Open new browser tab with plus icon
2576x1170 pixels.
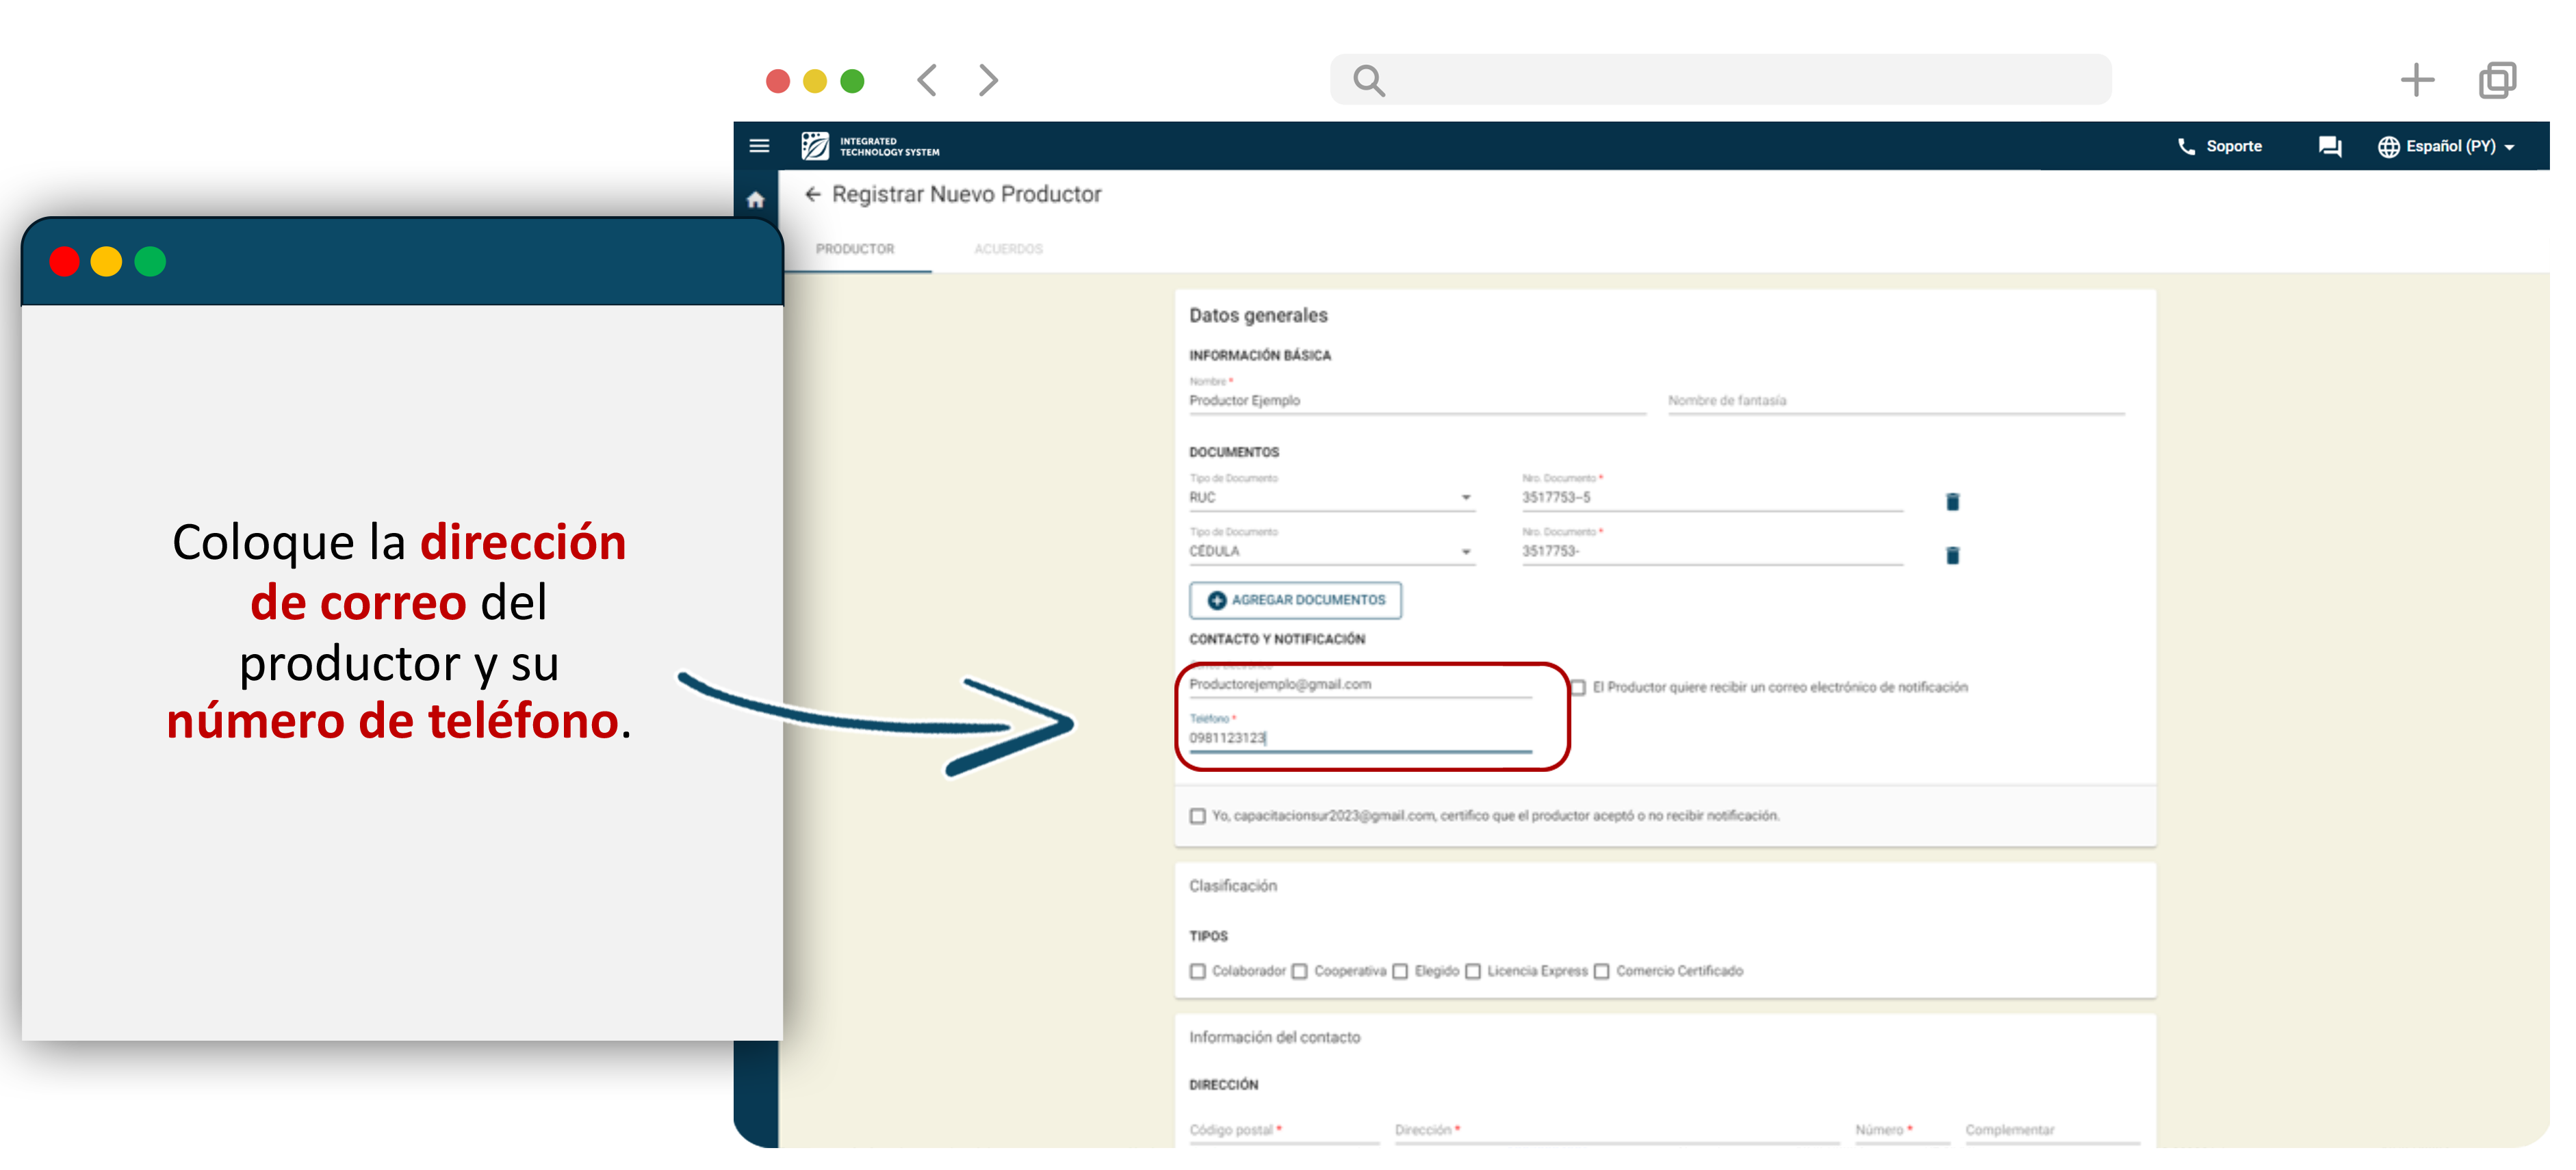click(2416, 80)
